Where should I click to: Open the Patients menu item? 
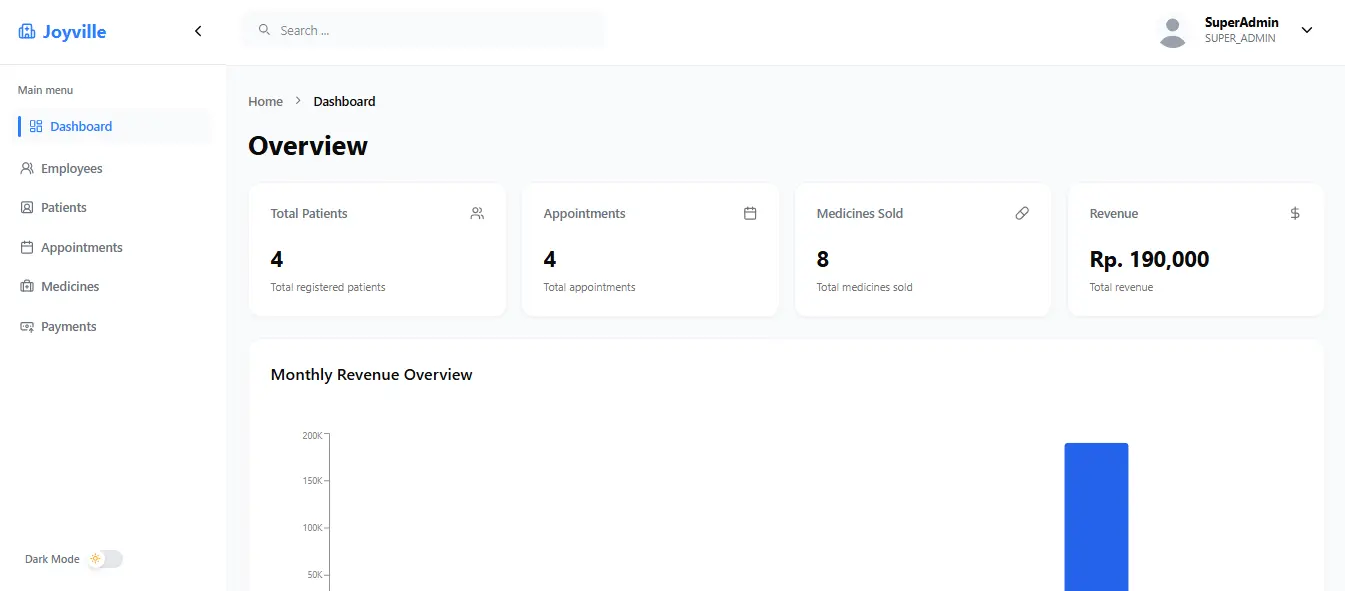63,208
